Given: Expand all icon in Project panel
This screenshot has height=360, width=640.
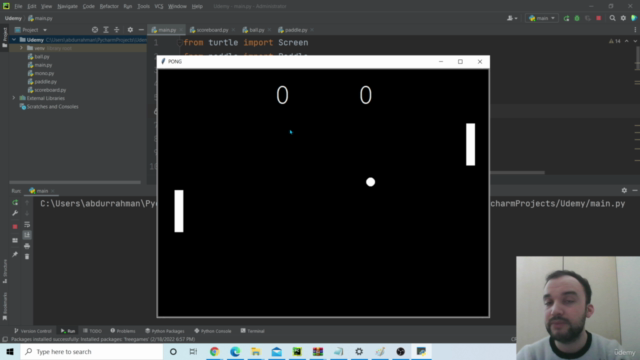Looking at the screenshot, I should [x=106, y=30].
